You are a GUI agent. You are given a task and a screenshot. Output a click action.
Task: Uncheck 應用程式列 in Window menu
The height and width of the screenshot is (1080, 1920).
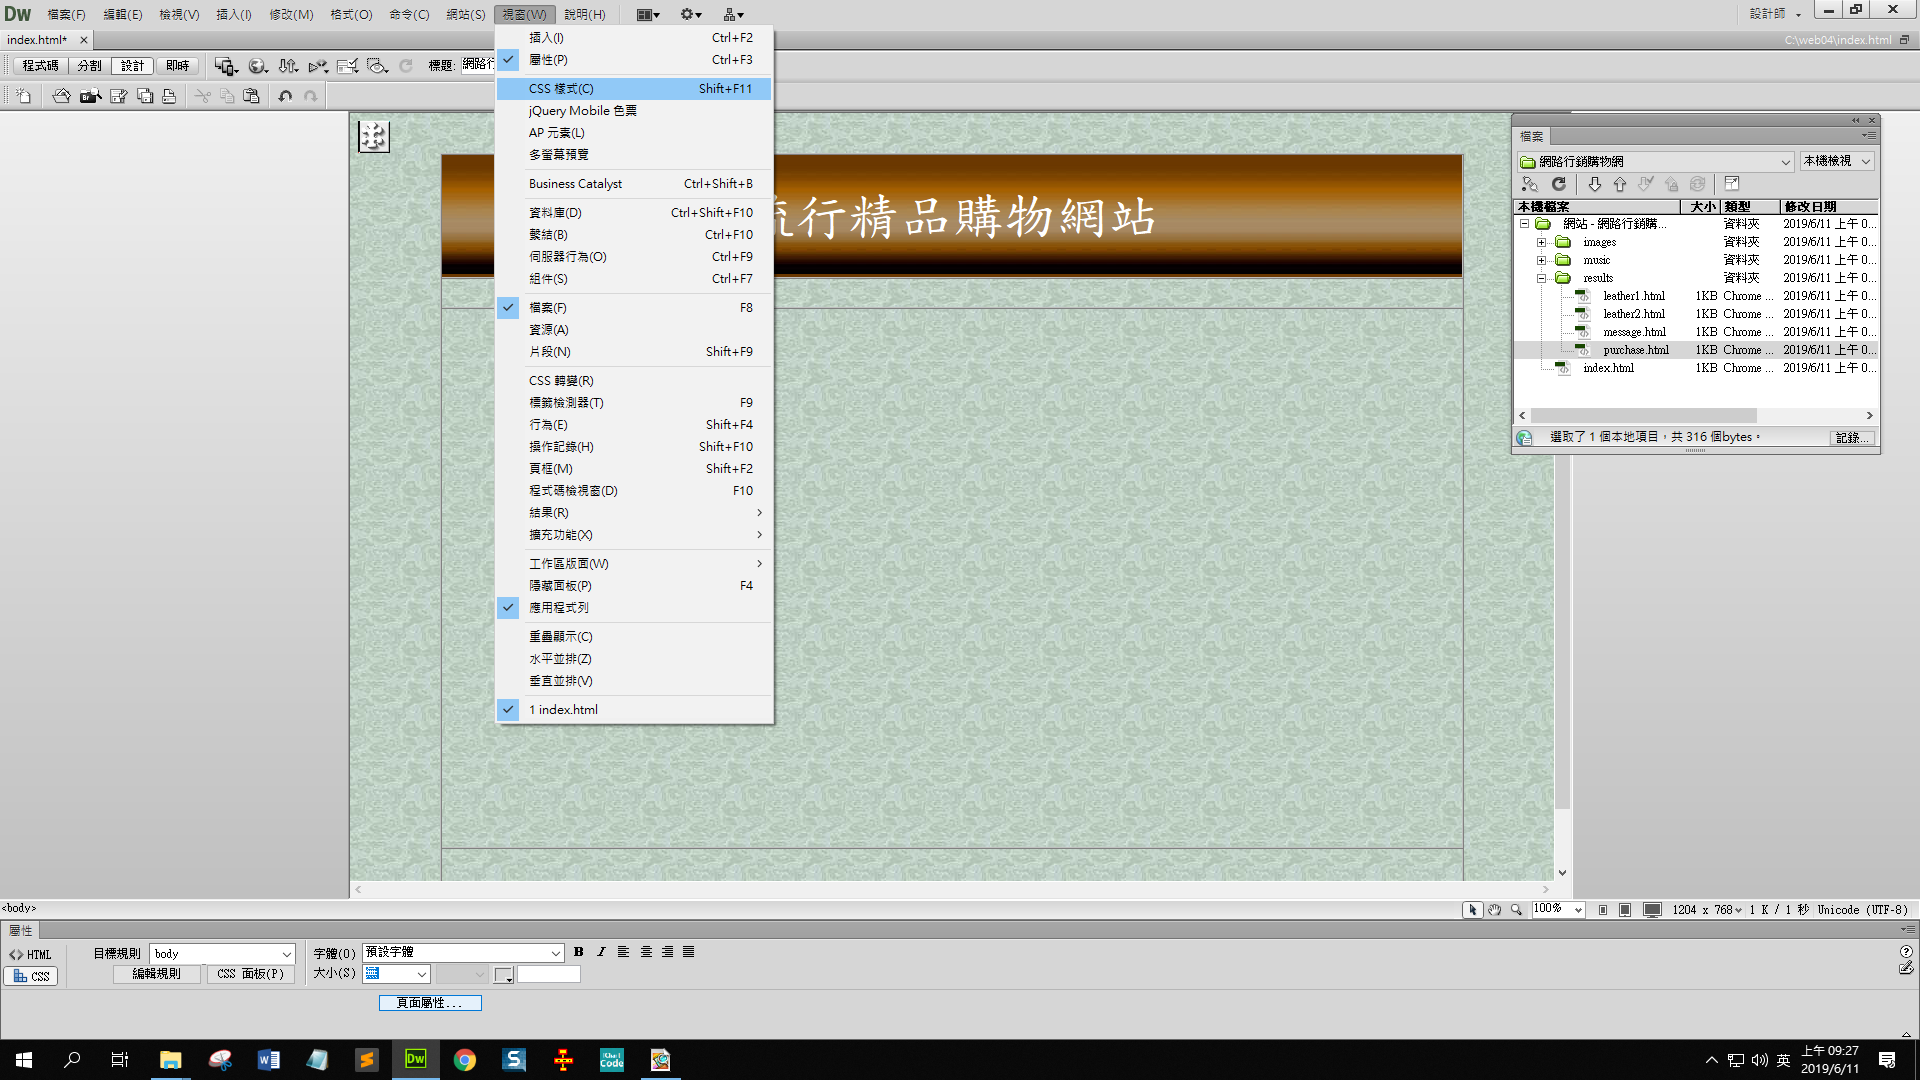[x=558, y=608]
